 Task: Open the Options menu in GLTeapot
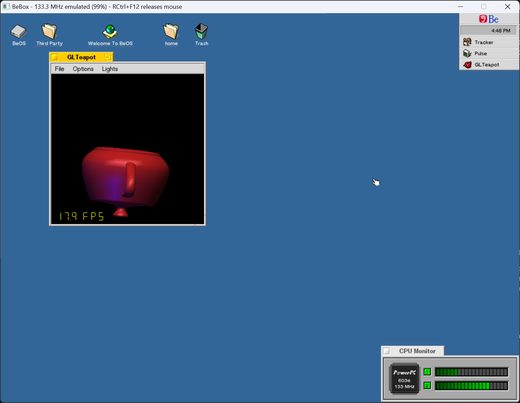click(x=83, y=69)
